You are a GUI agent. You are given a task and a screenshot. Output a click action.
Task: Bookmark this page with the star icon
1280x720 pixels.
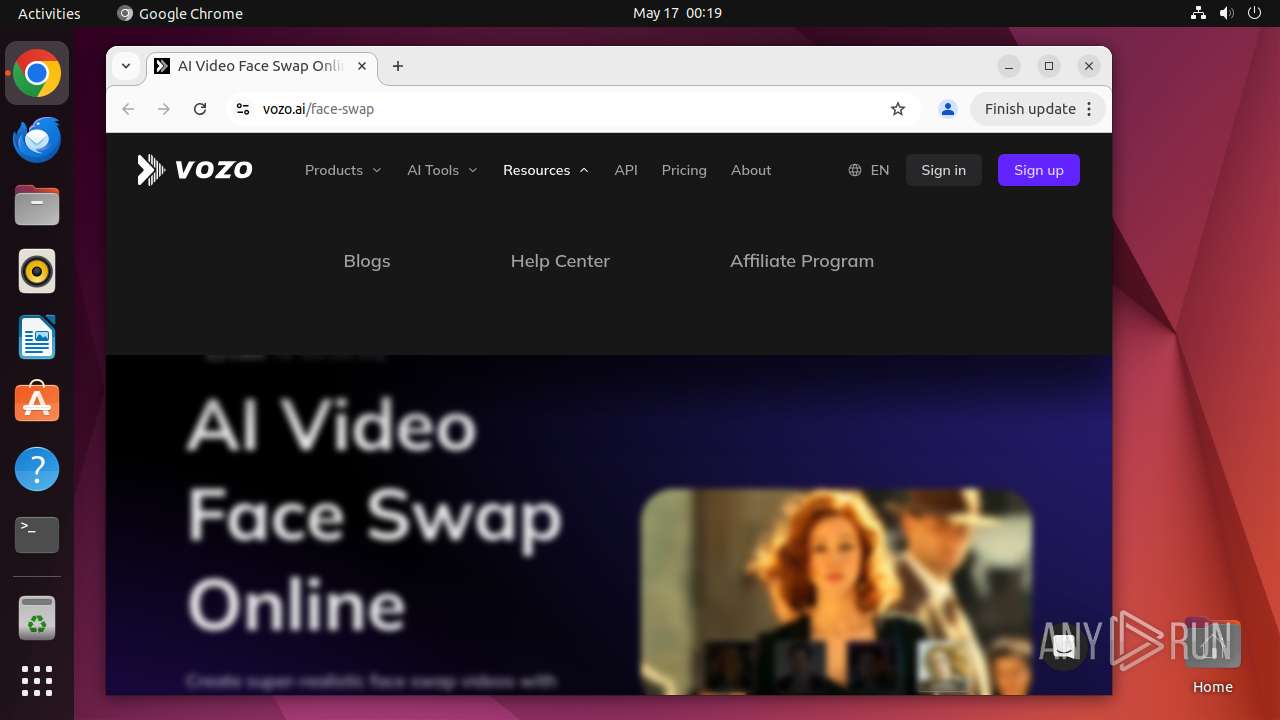898,109
